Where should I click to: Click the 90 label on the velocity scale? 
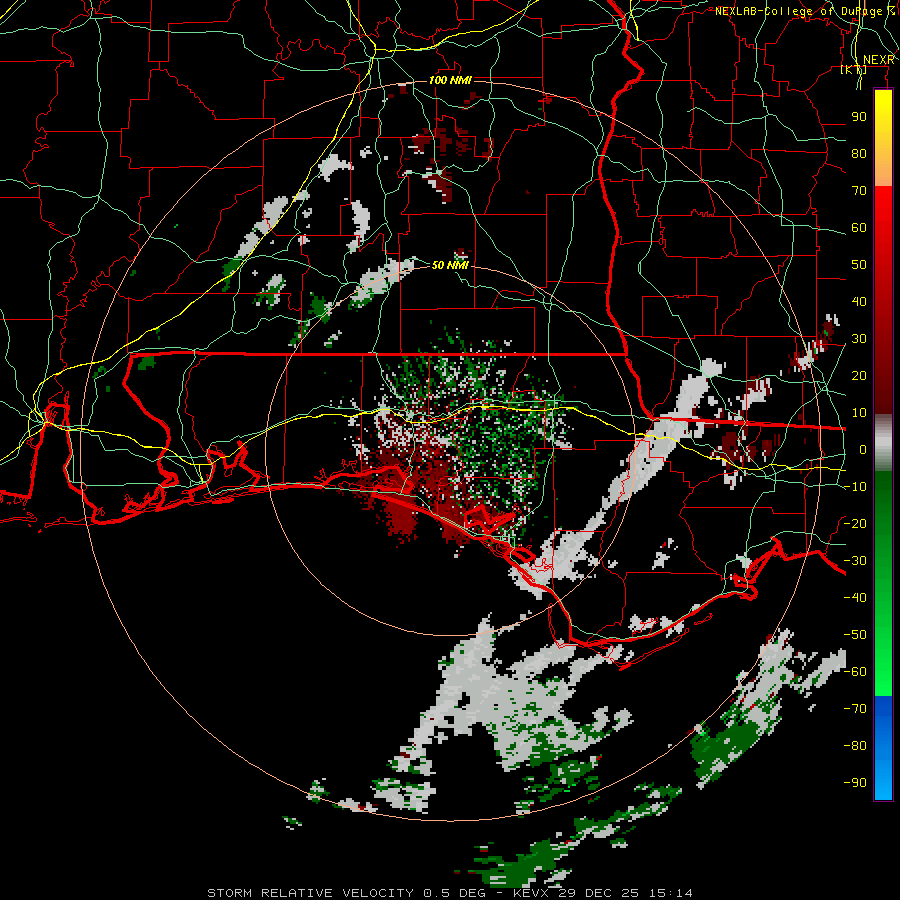859,117
